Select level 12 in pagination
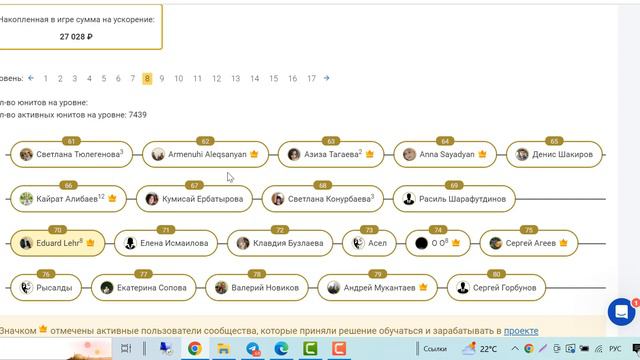 click(x=216, y=78)
